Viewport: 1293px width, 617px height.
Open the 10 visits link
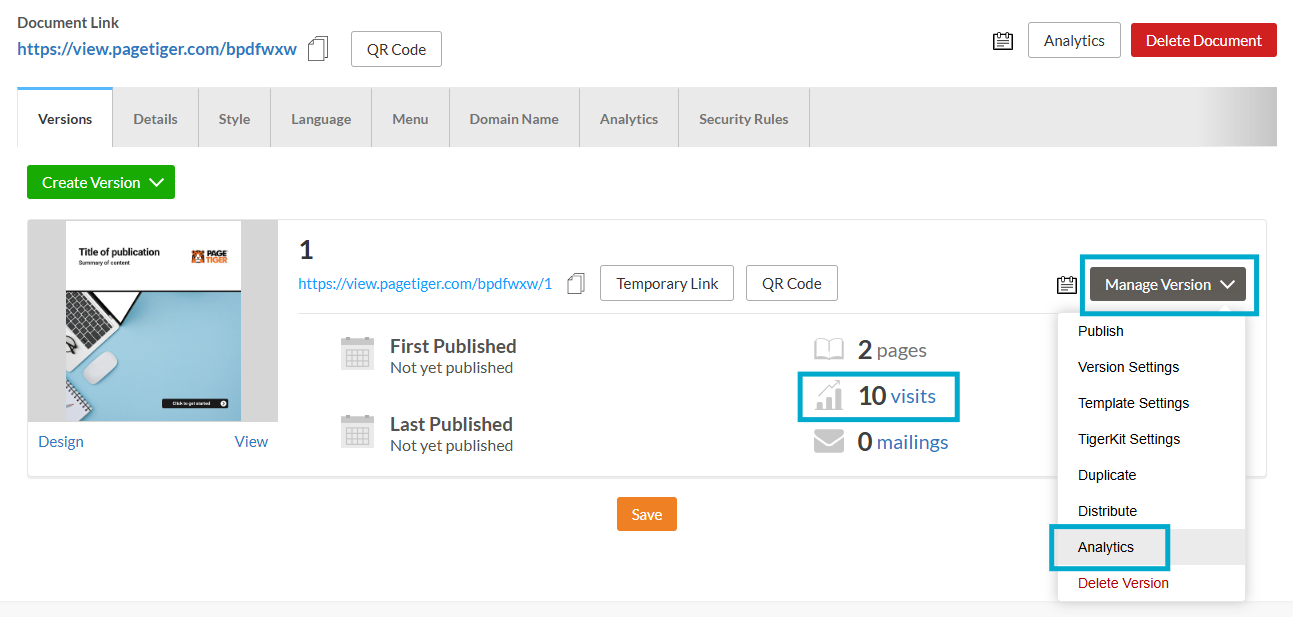click(912, 396)
